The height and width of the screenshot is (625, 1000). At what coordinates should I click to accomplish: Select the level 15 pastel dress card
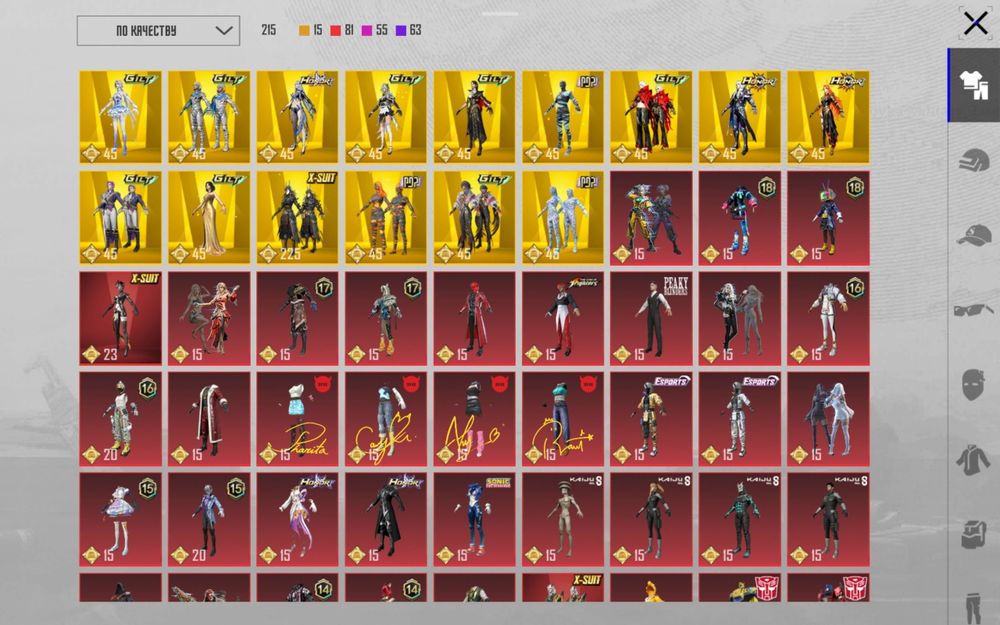(121, 520)
